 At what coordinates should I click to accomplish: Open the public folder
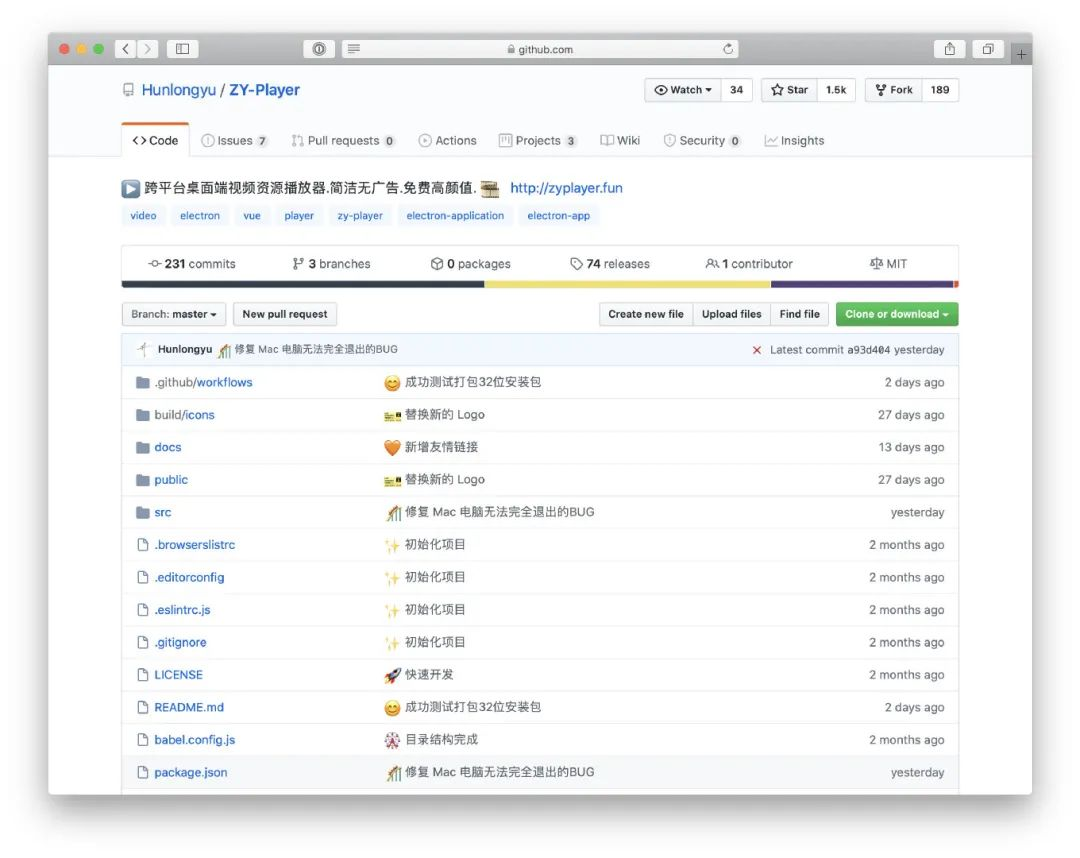(x=171, y=479)
